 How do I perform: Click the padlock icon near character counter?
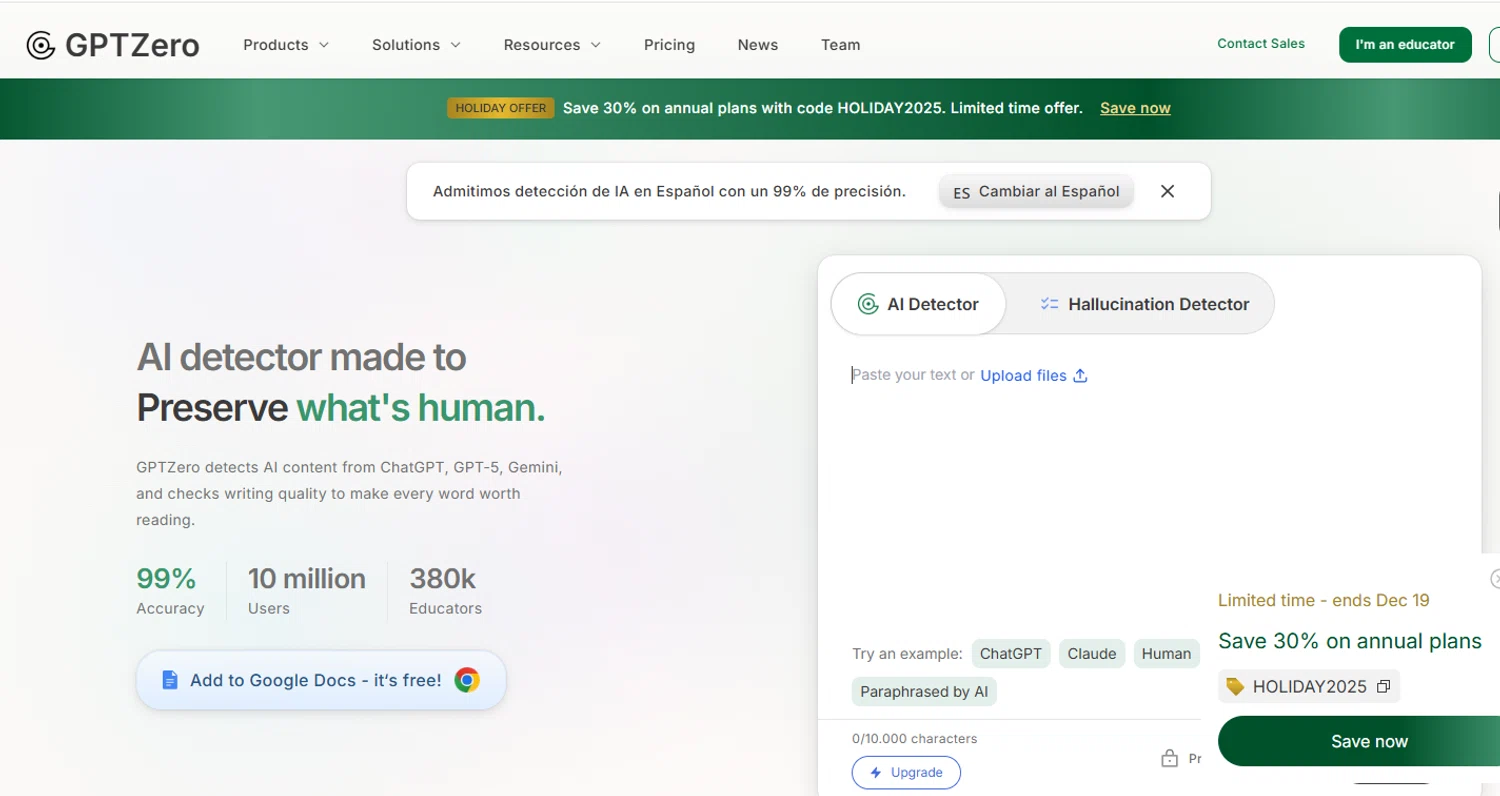tap(1169, 759)
